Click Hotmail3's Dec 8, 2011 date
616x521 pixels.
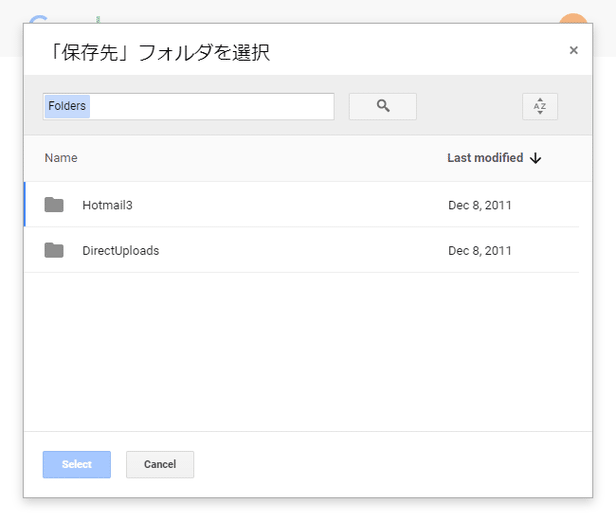[480, 205]
